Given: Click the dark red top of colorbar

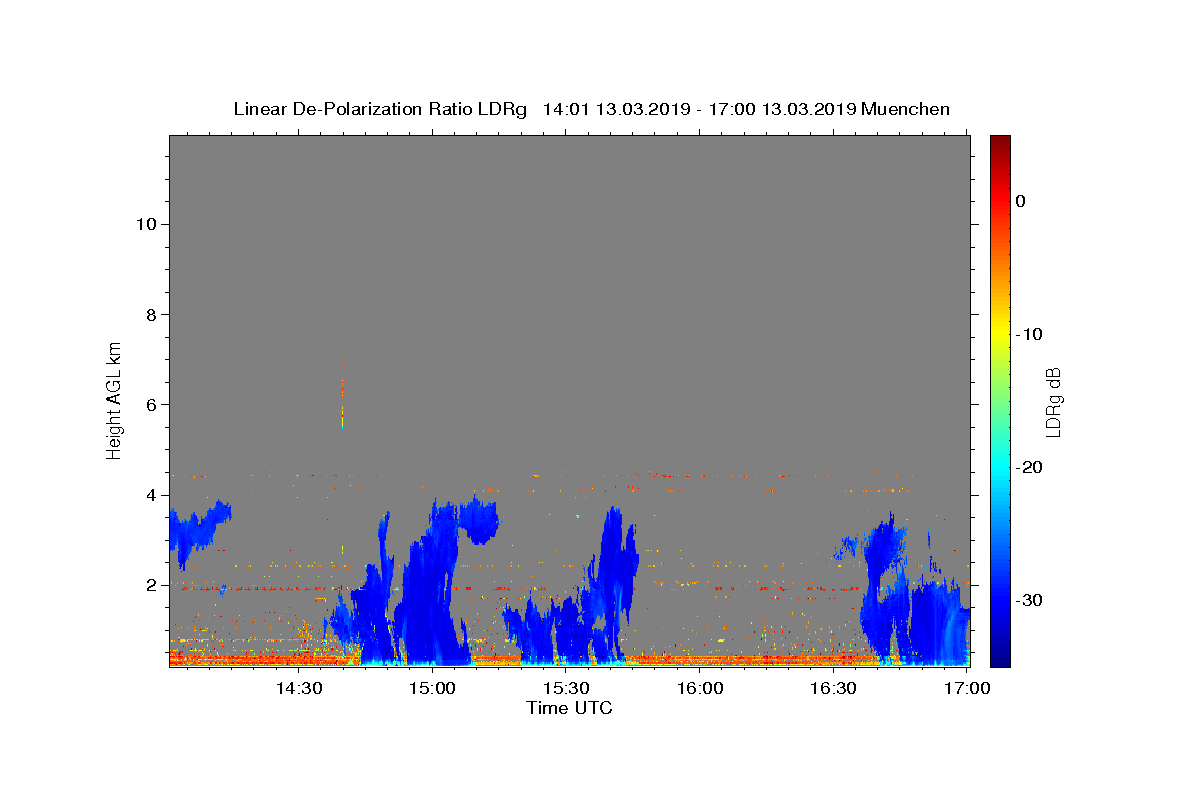Looking at the screenshot, I should [1000, 143].
